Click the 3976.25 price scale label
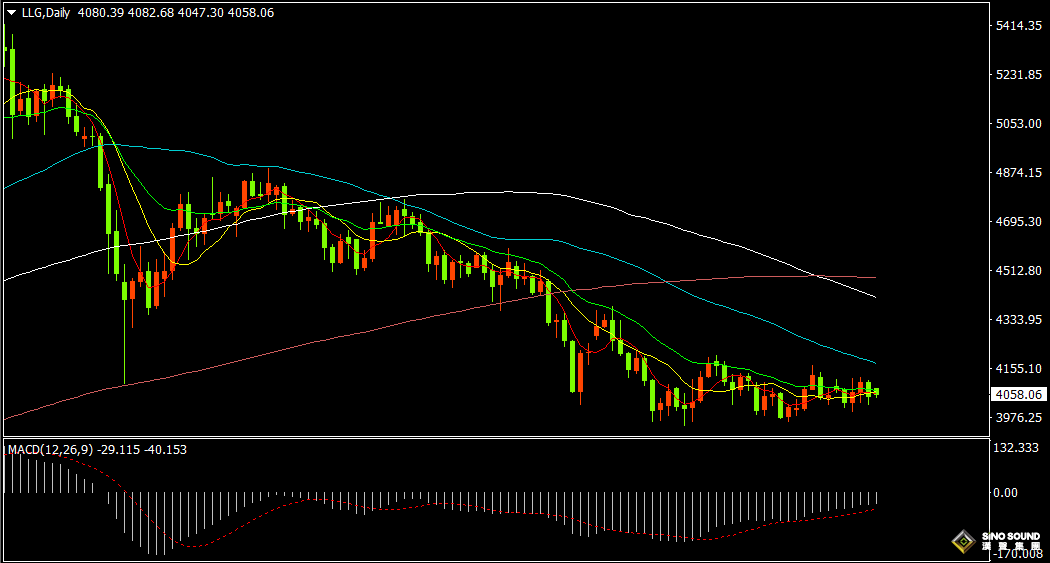Screen dimensions: 1050x563 tap(1019, 417)
